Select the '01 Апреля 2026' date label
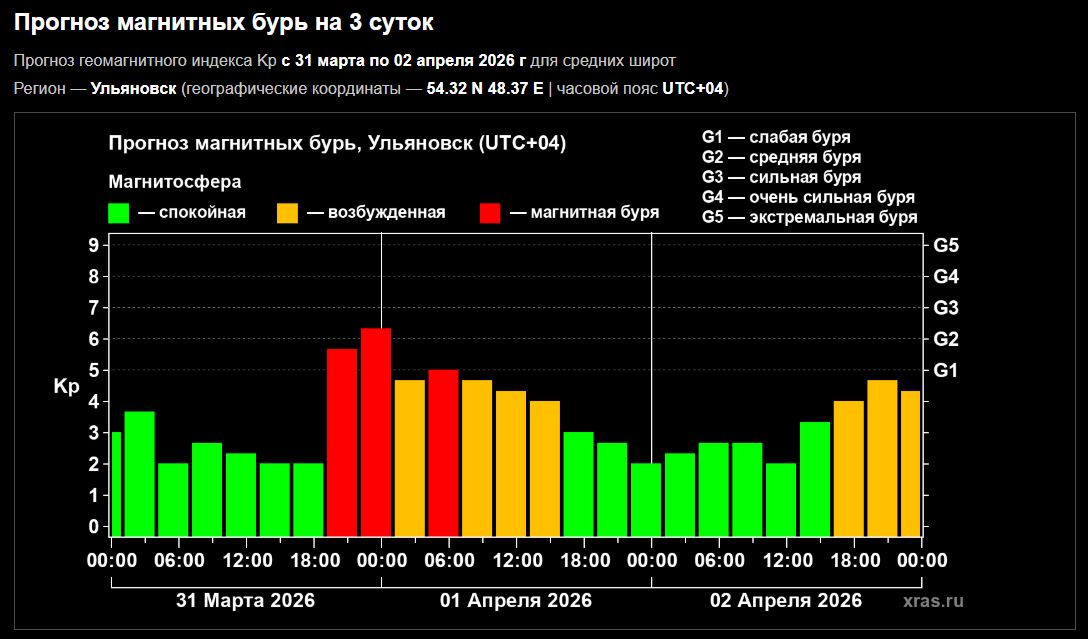The width and height of the screenshot is (1088, 639). pos(516,601)
